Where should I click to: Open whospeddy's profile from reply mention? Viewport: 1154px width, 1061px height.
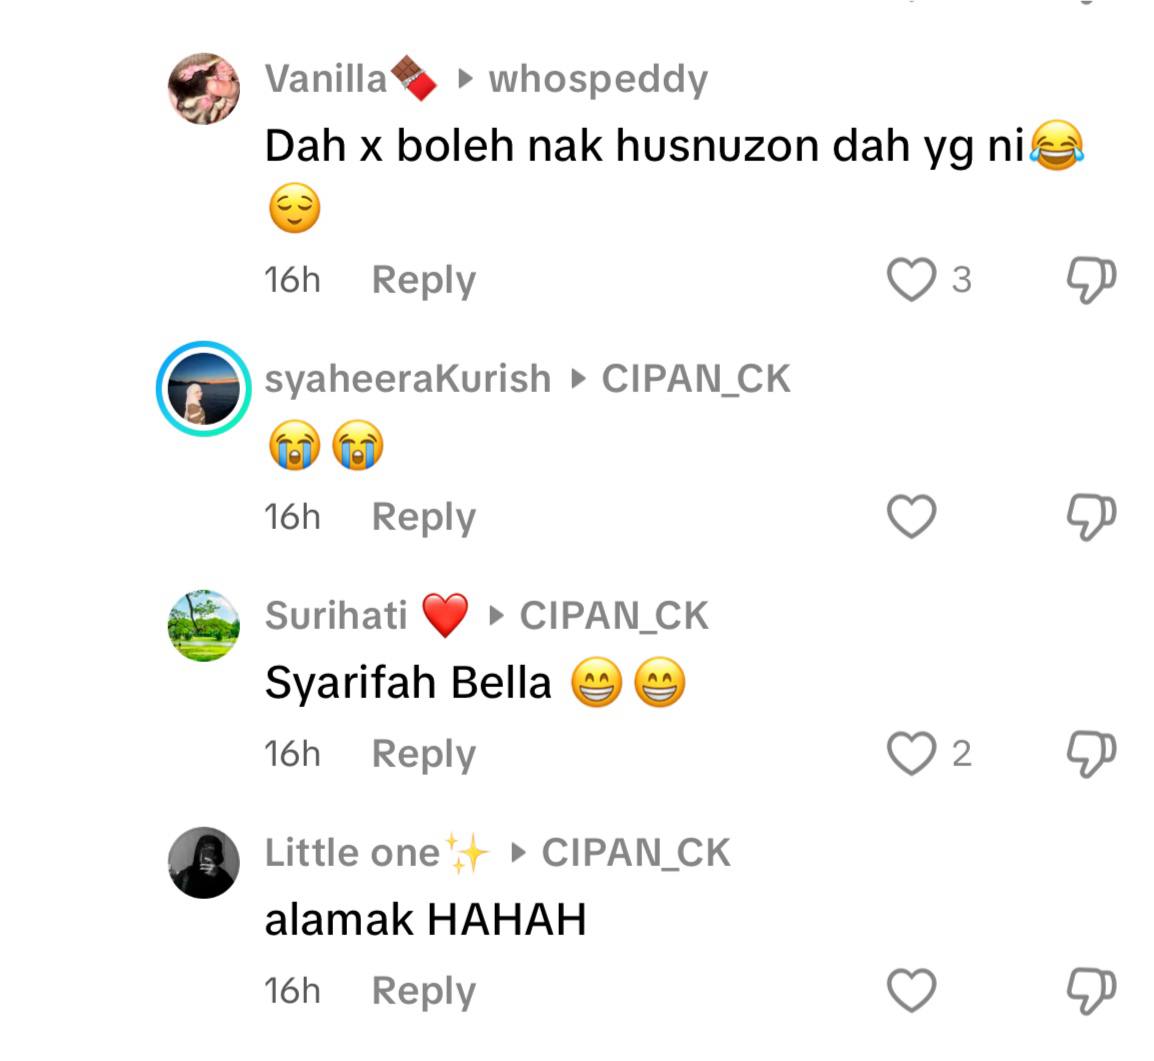[x=598, y=80]
